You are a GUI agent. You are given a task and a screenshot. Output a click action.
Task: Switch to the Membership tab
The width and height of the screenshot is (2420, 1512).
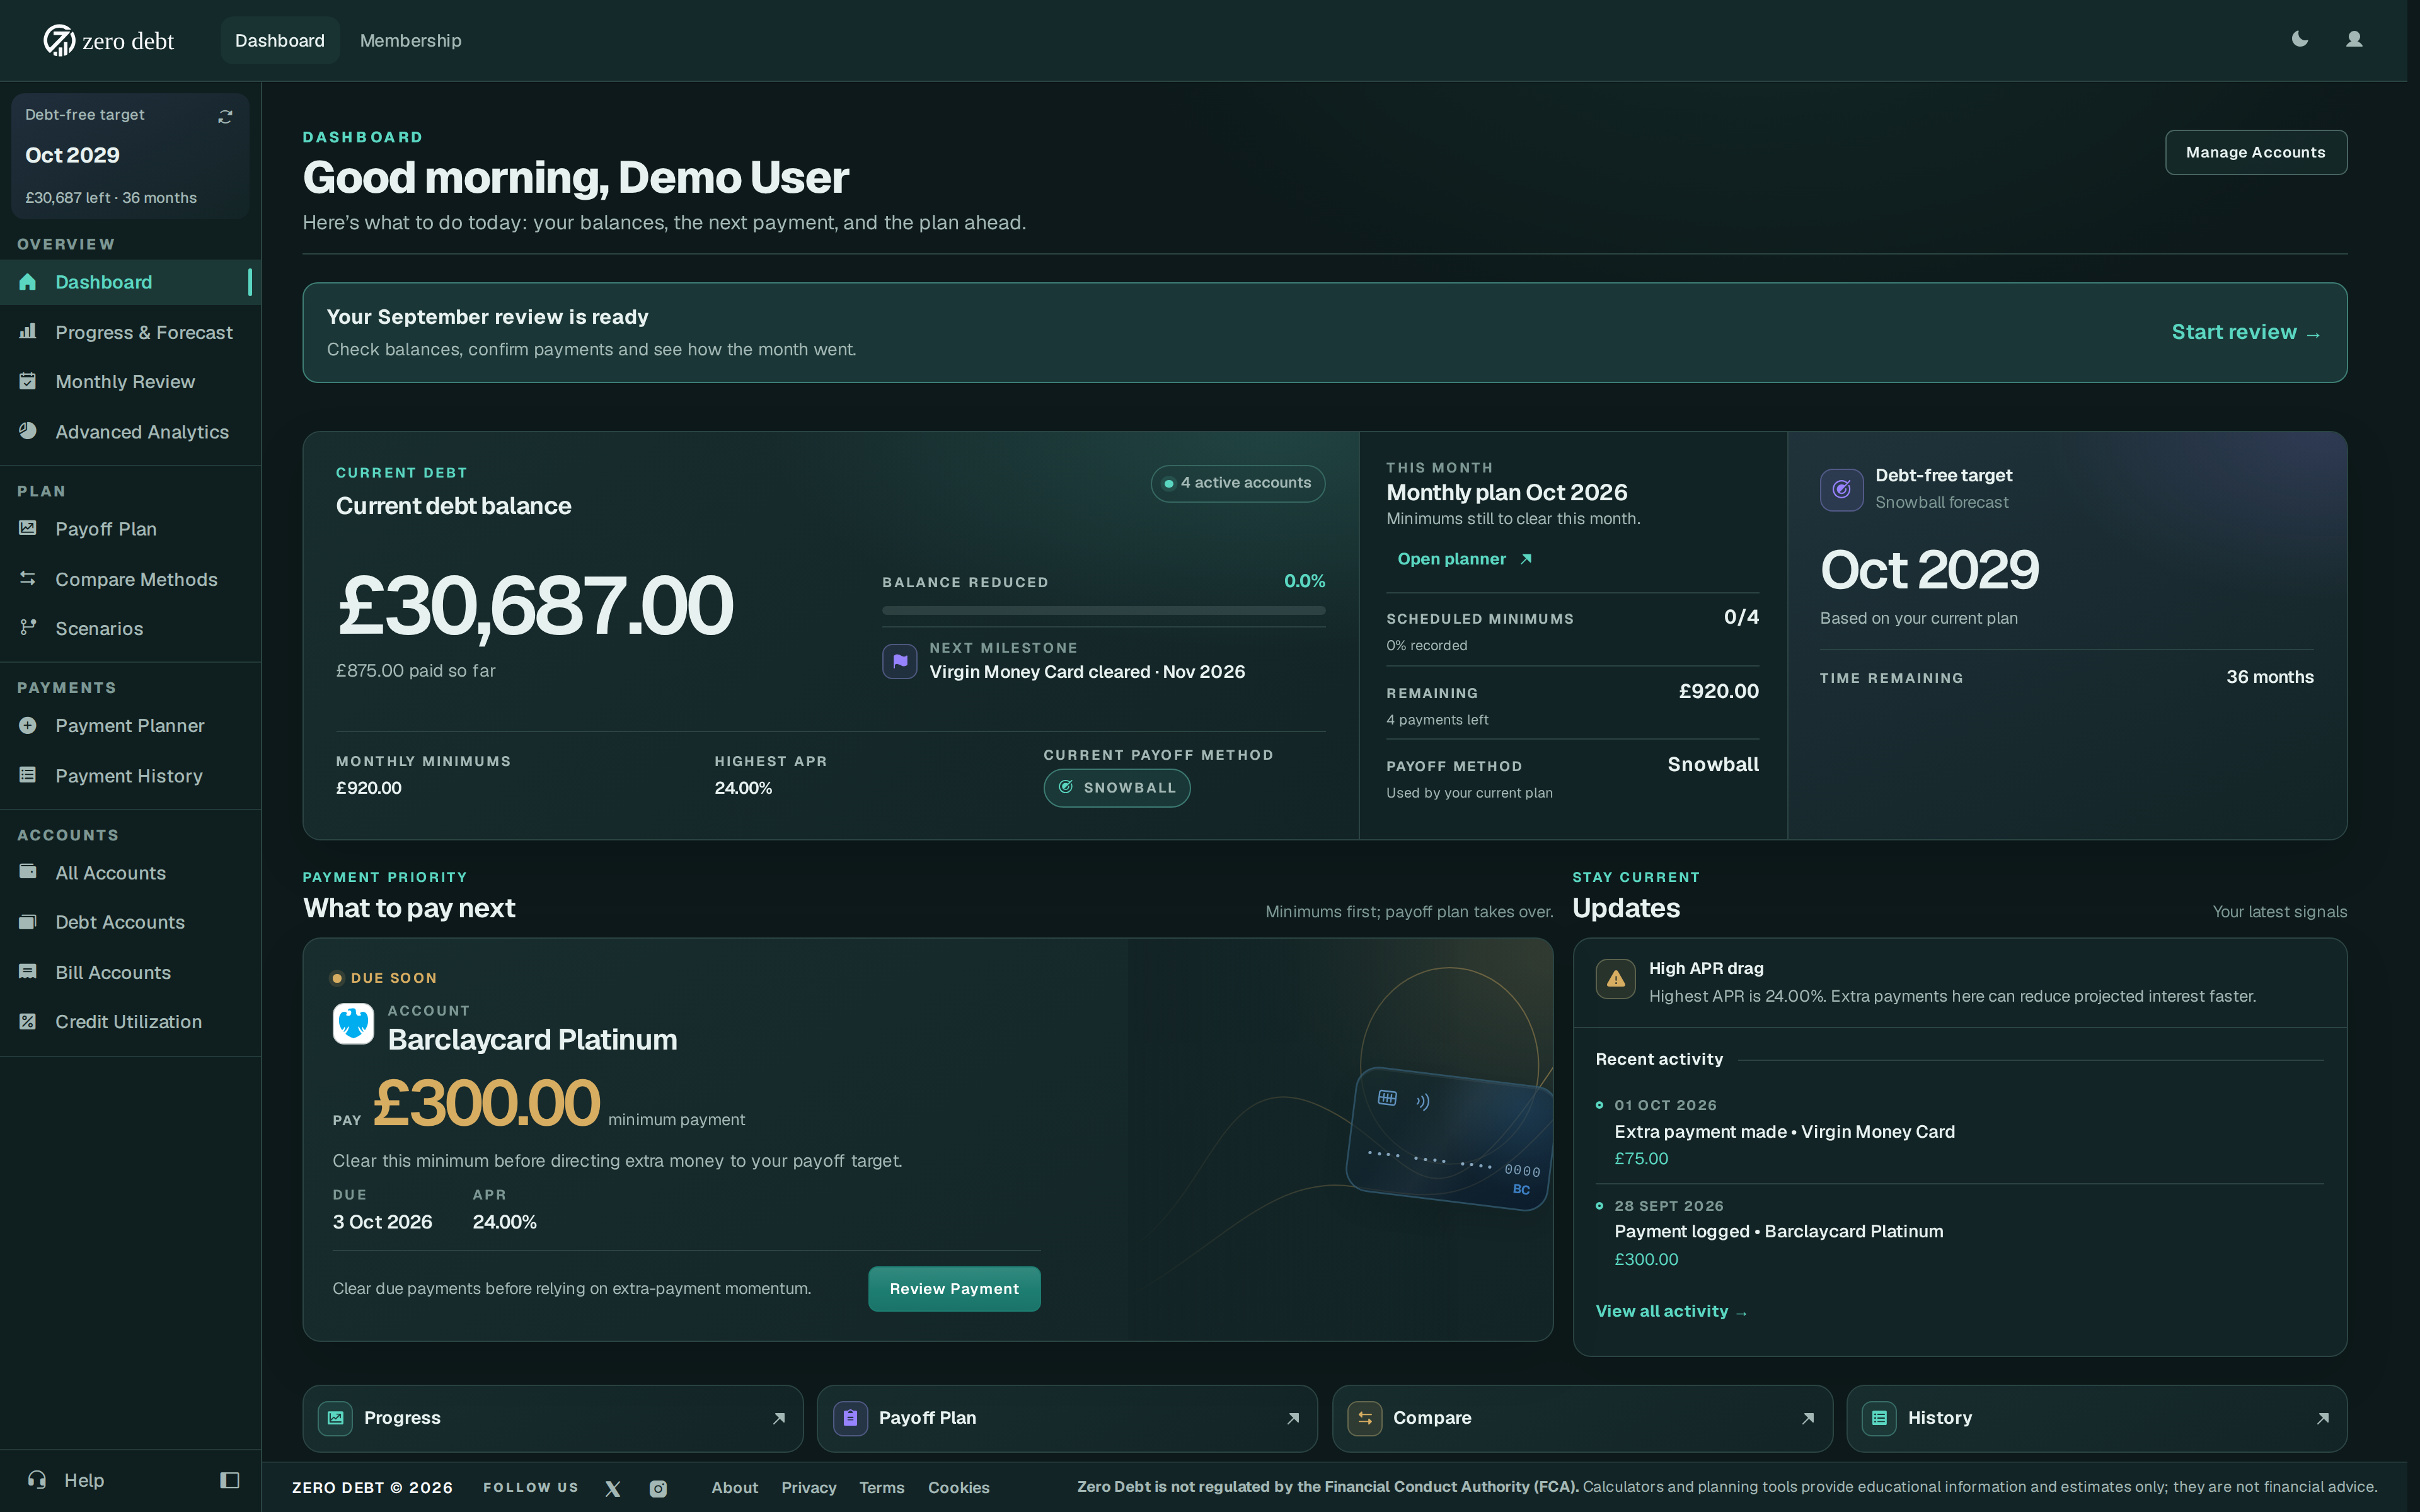click(x=410, y=40)
